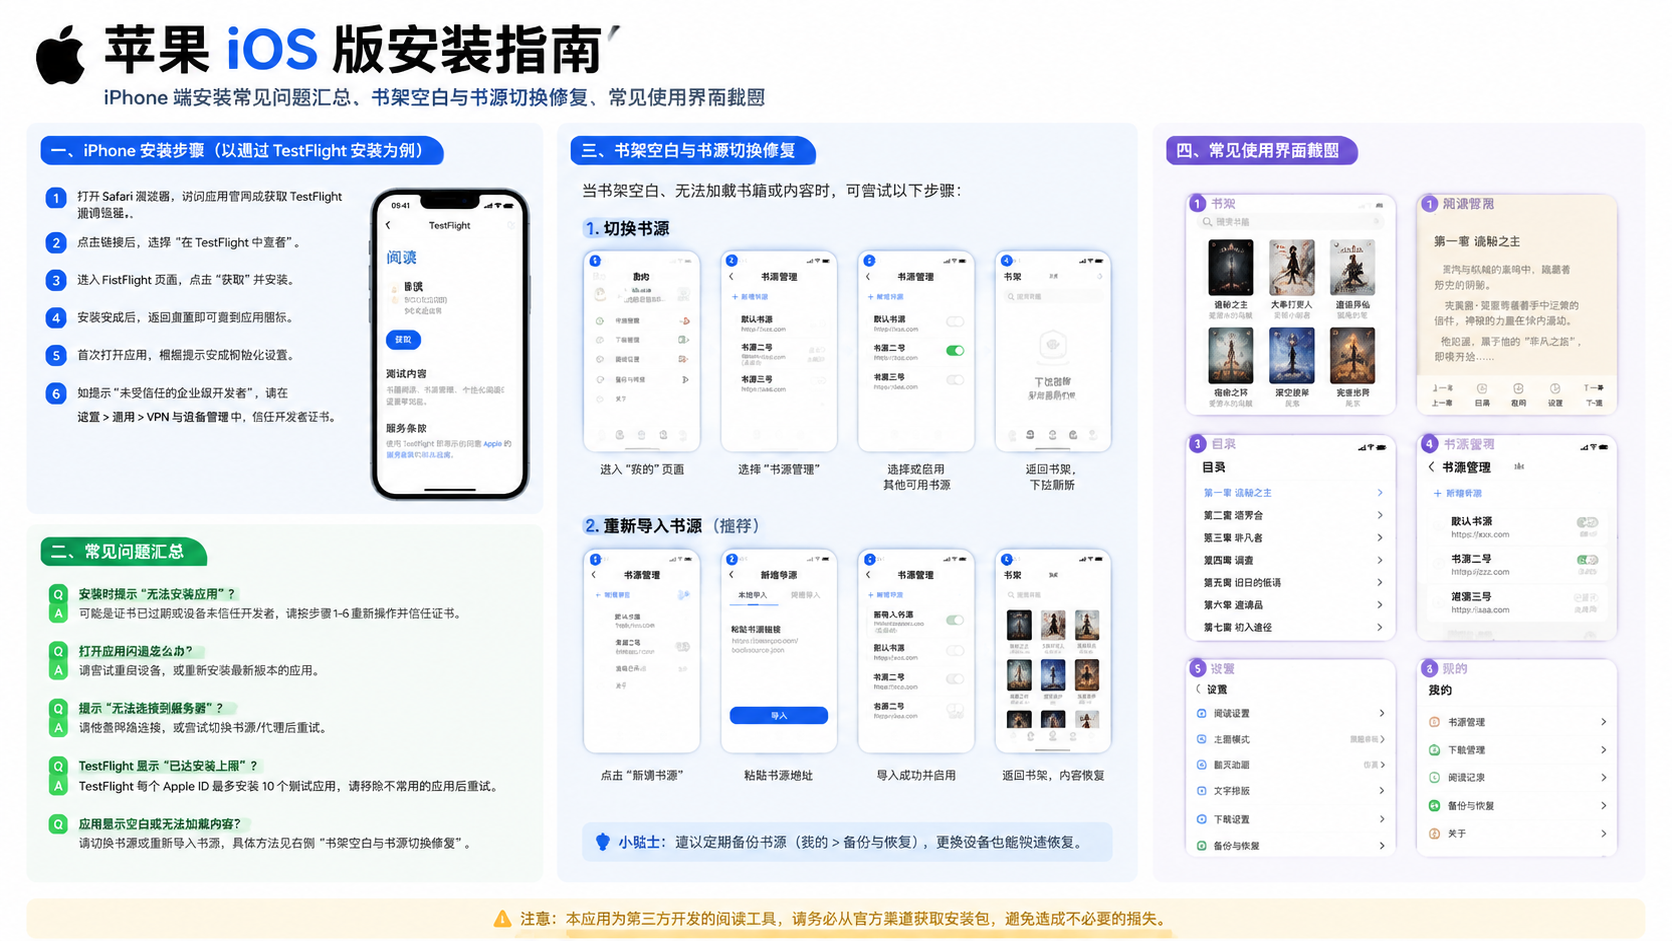
Task: Click the 主题模式 icon in the 设置 panel
Action: click(x=1202, y=739)
